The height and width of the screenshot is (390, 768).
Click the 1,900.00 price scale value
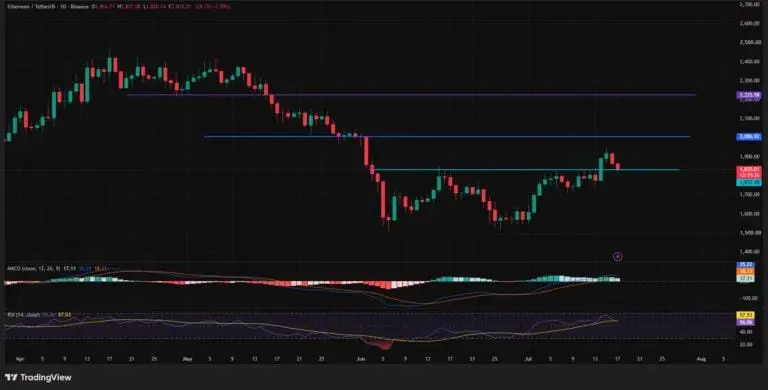[x=750, y=157]
